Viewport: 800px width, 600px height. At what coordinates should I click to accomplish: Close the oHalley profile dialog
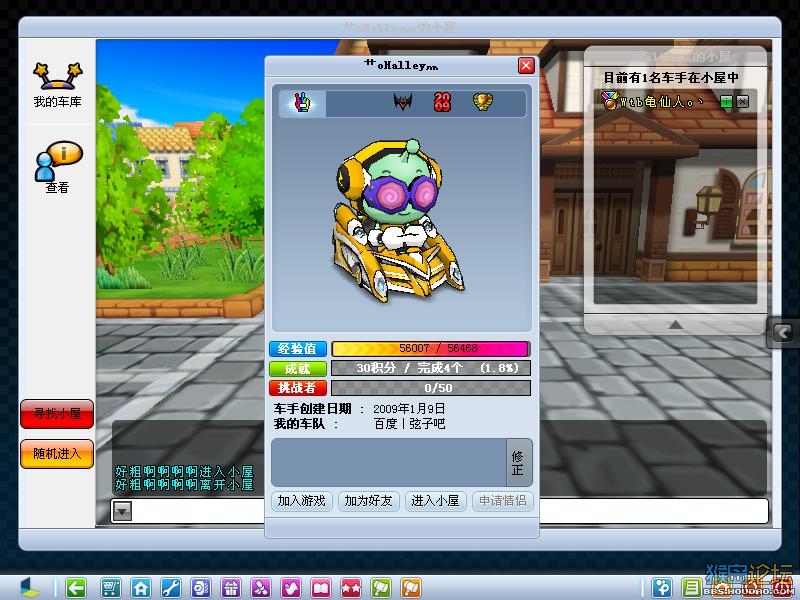point(526,65)
